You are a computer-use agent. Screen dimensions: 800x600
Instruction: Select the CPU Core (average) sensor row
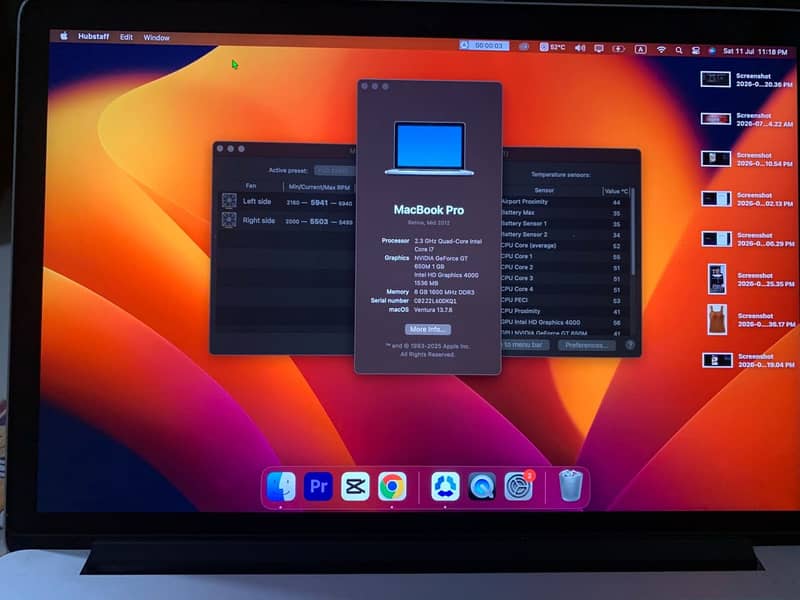[564, 245]
